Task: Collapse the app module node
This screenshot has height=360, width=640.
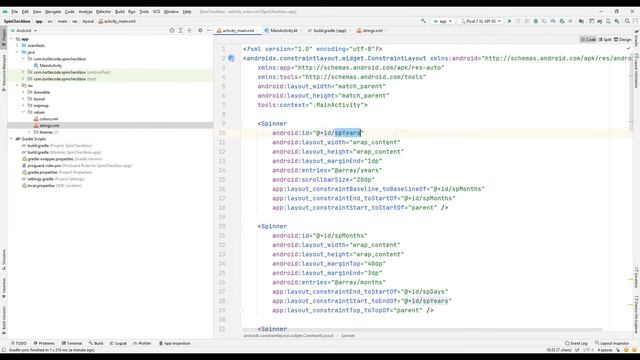Action: [11, 39]
